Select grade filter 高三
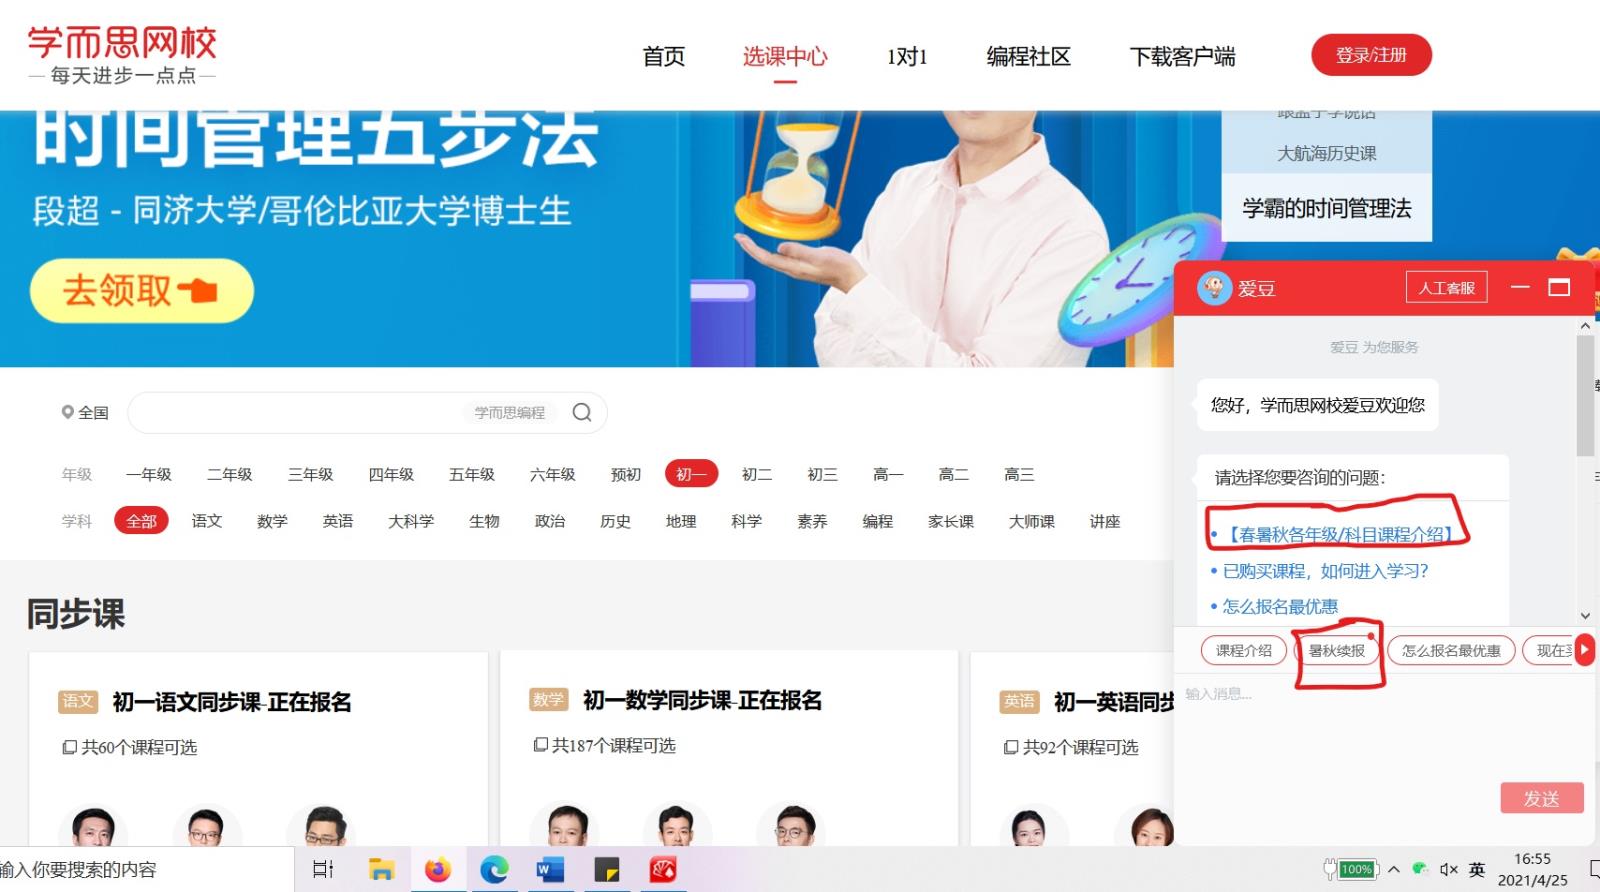1600x892 pixels. coord(1019,474)
